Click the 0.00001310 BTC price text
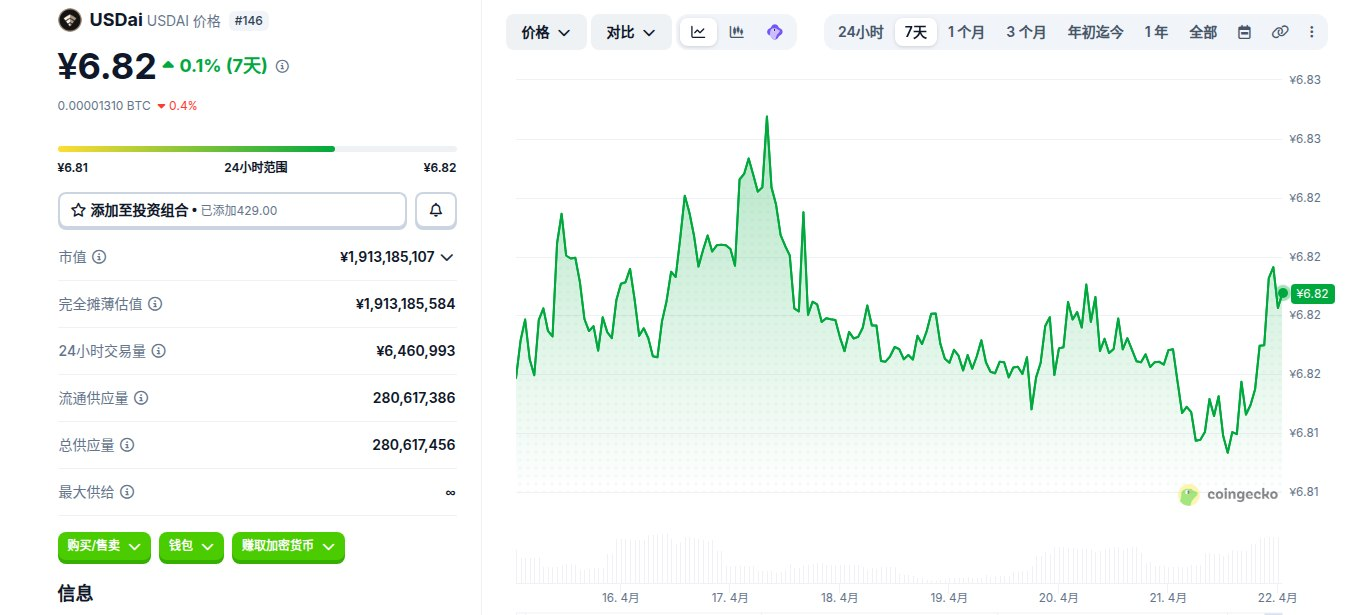This screenshot has height=615, width=1360. coord(104,105)
